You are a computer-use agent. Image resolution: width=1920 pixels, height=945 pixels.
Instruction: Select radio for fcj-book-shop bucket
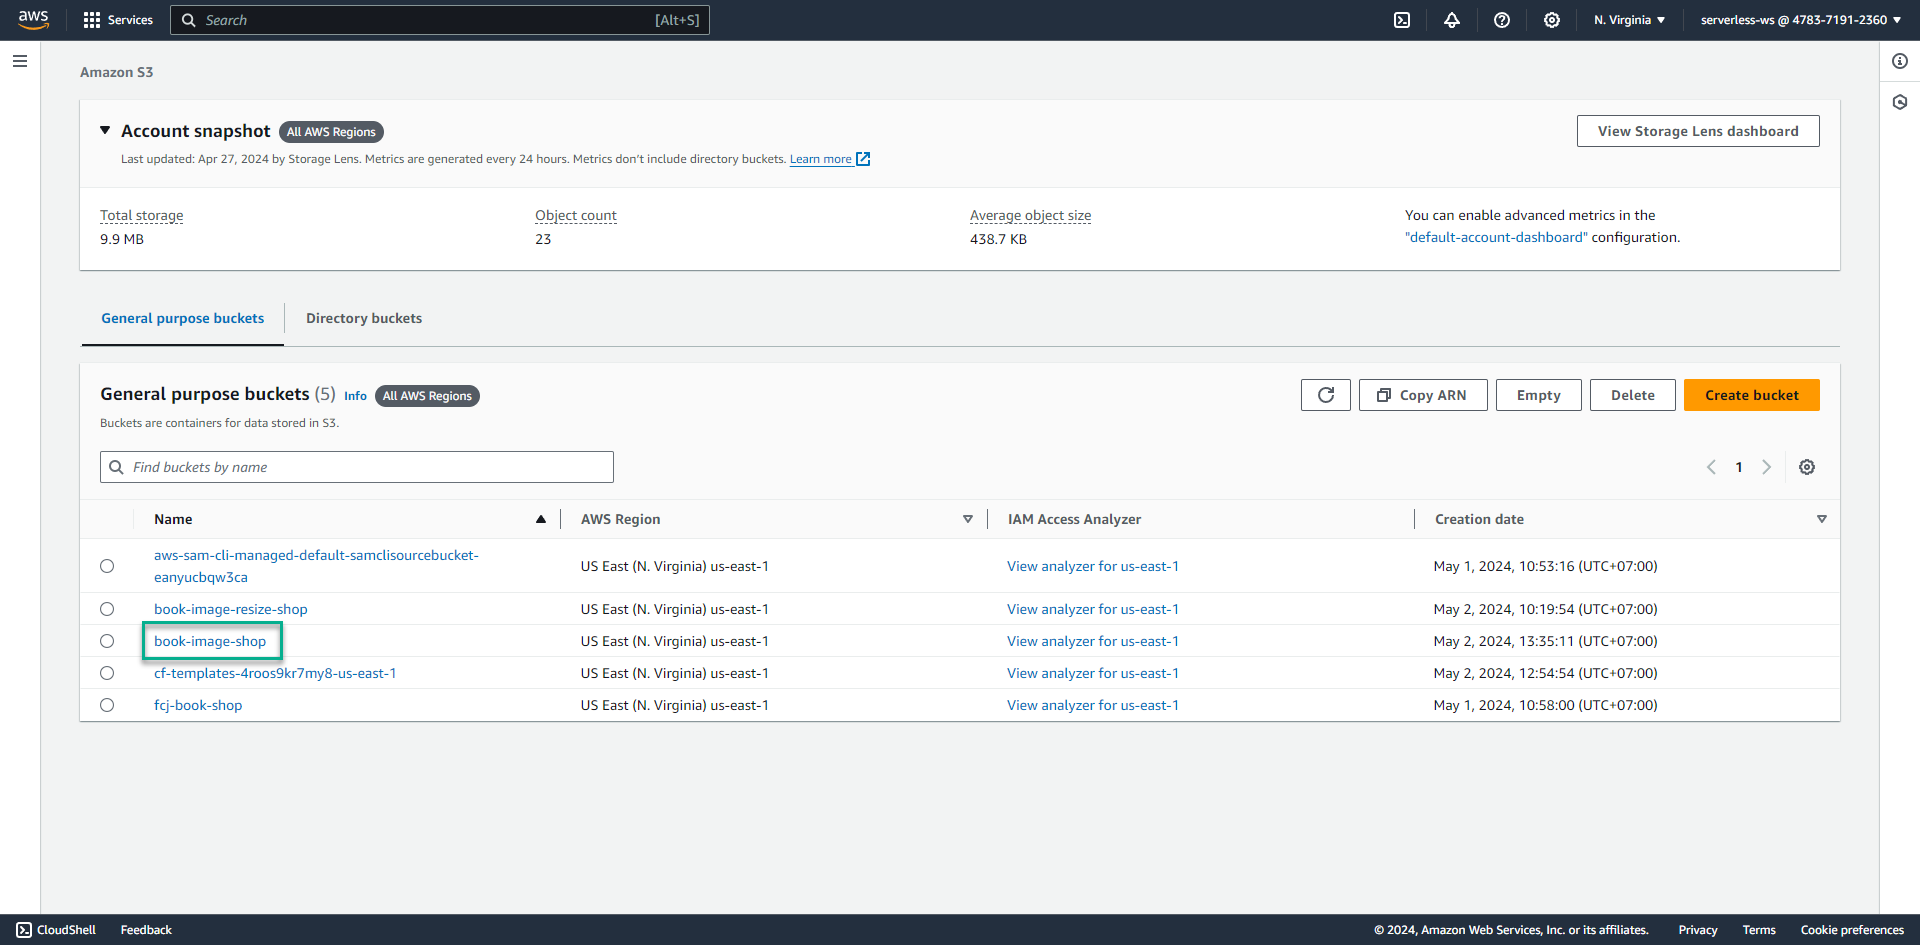pos(107,705)
